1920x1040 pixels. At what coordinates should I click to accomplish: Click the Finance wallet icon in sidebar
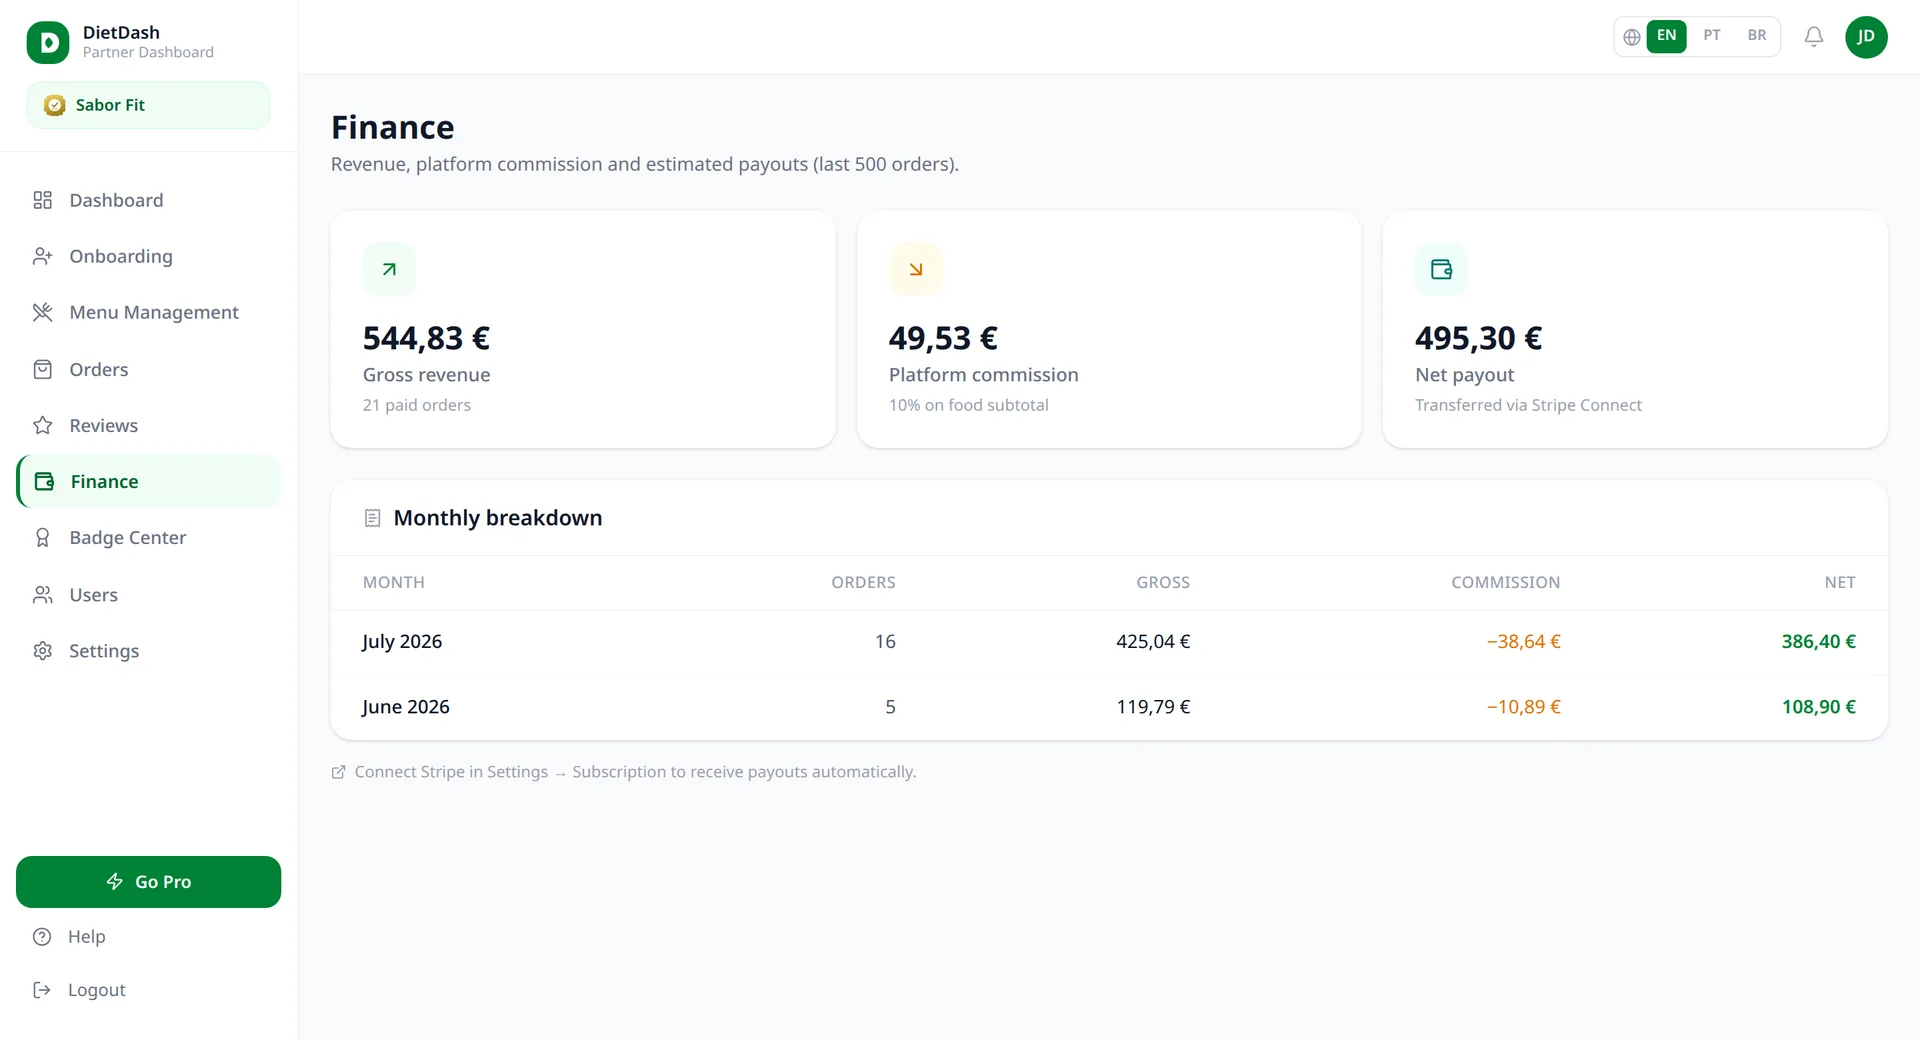coord(44,481)
